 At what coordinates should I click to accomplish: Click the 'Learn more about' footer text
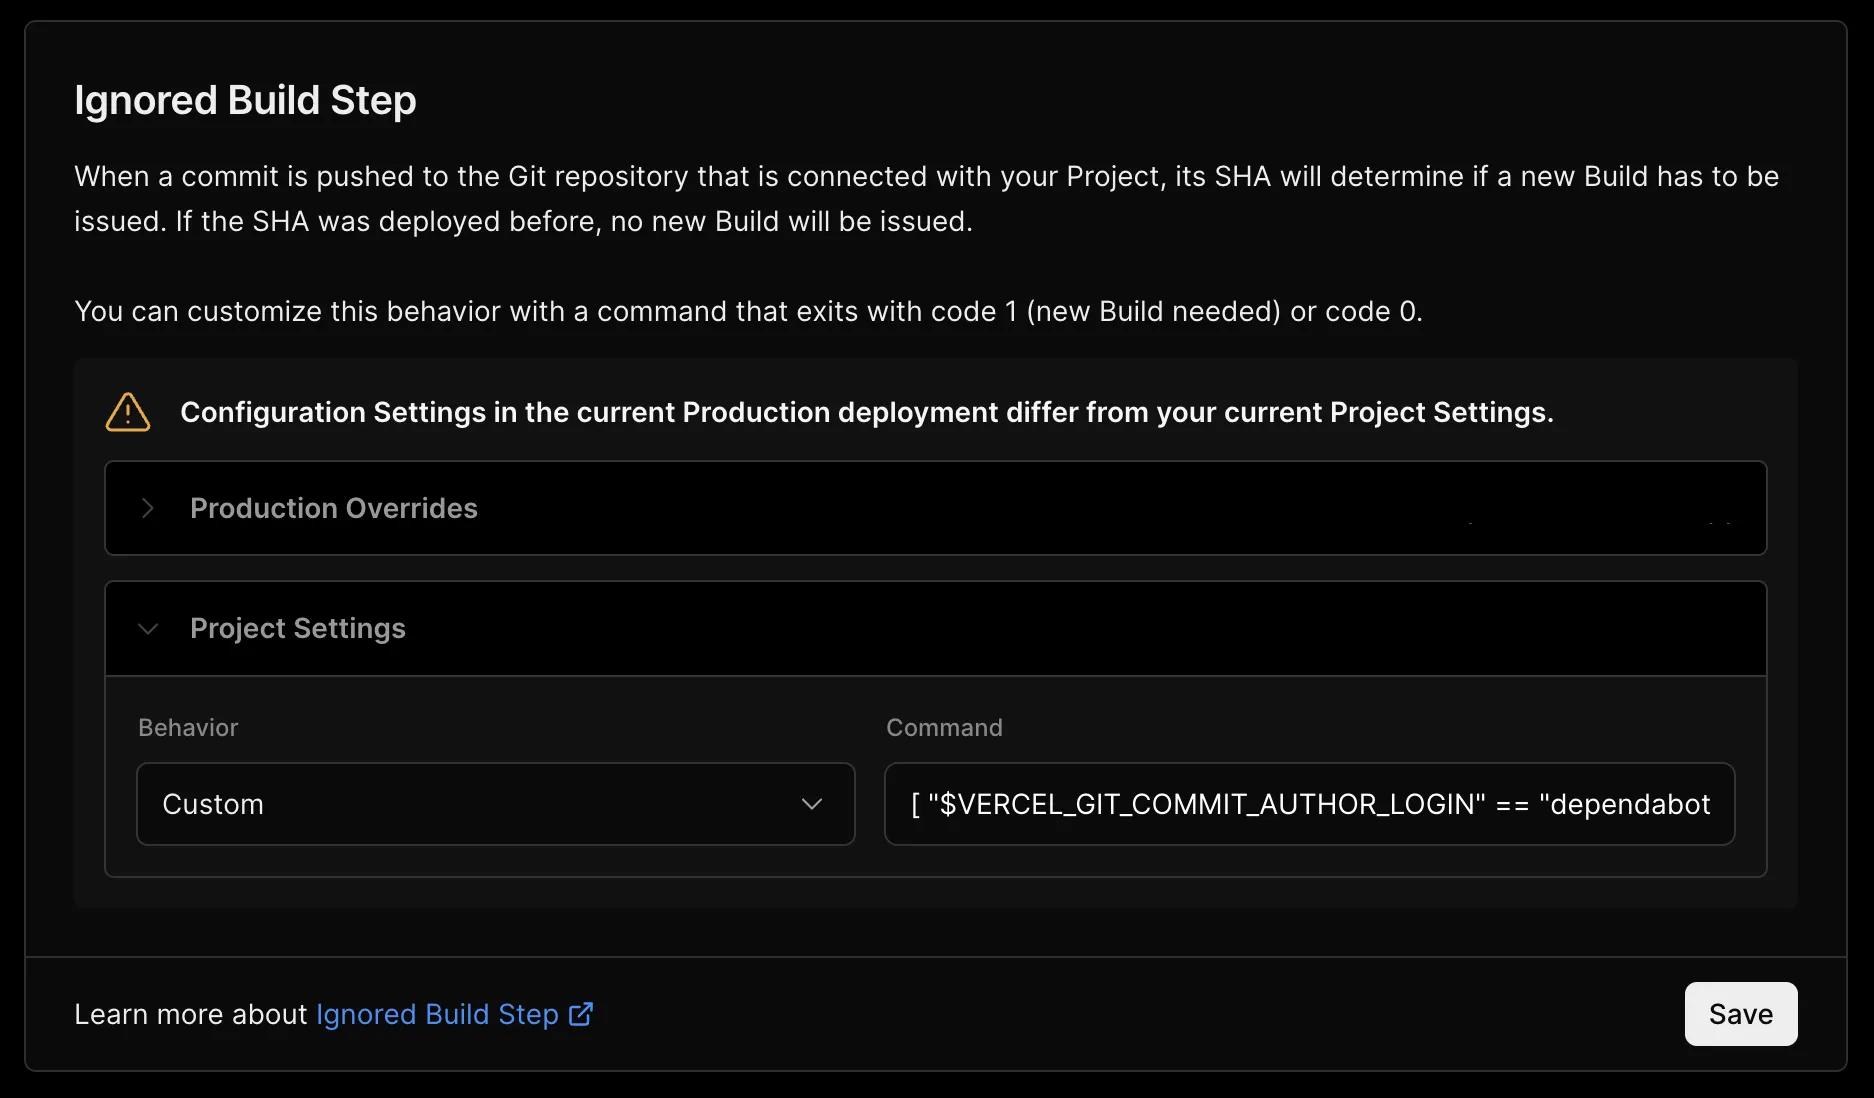(190, 1014)
